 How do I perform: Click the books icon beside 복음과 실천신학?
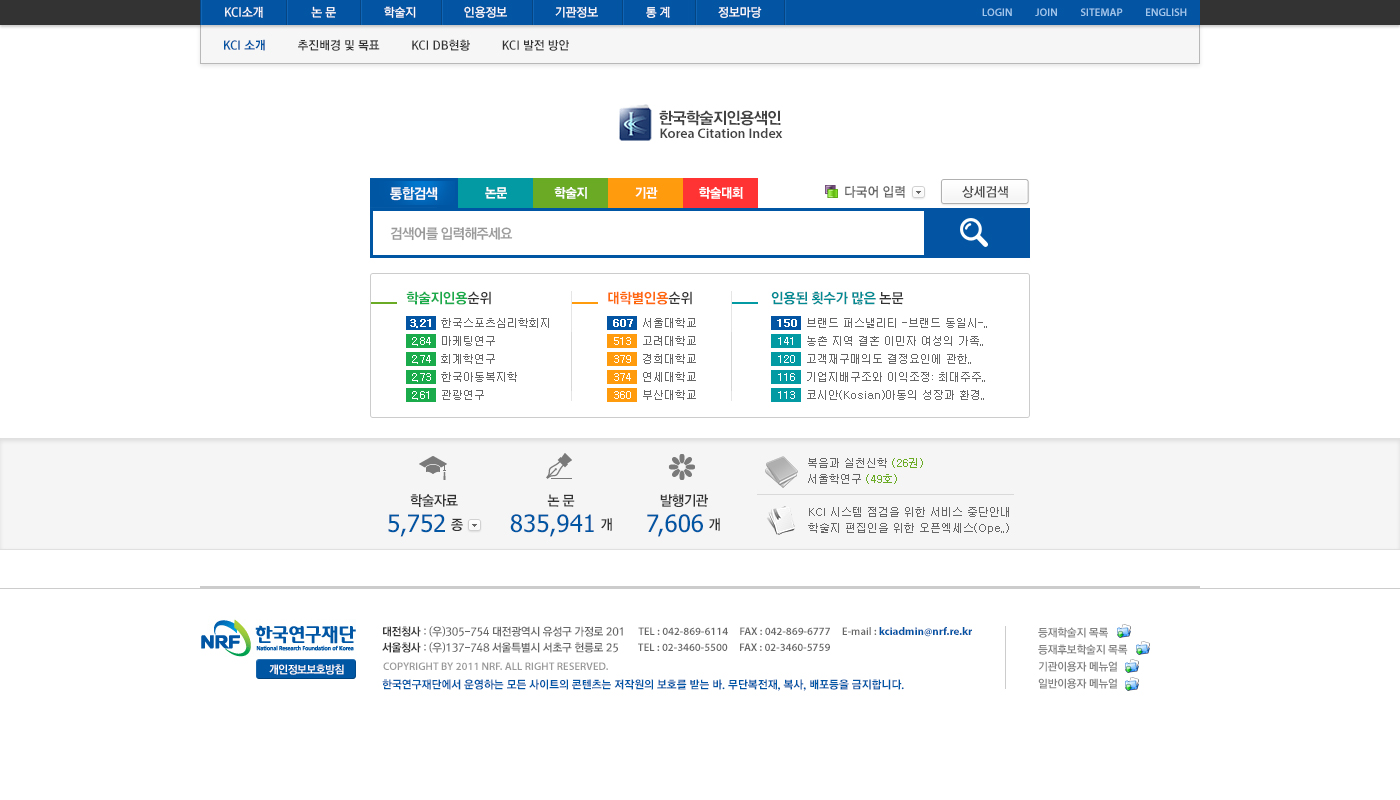click(781, 471)
